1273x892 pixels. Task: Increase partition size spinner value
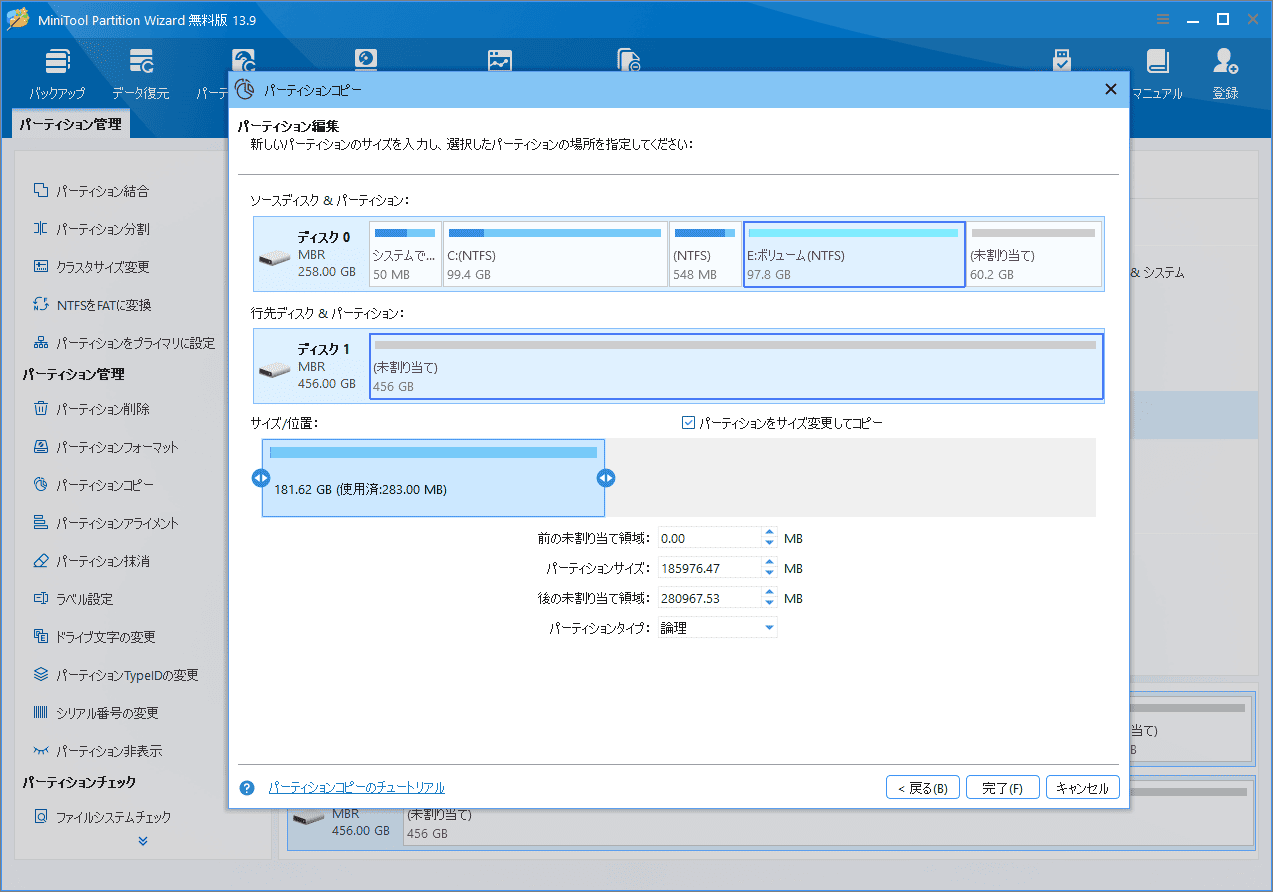point(769,563)
